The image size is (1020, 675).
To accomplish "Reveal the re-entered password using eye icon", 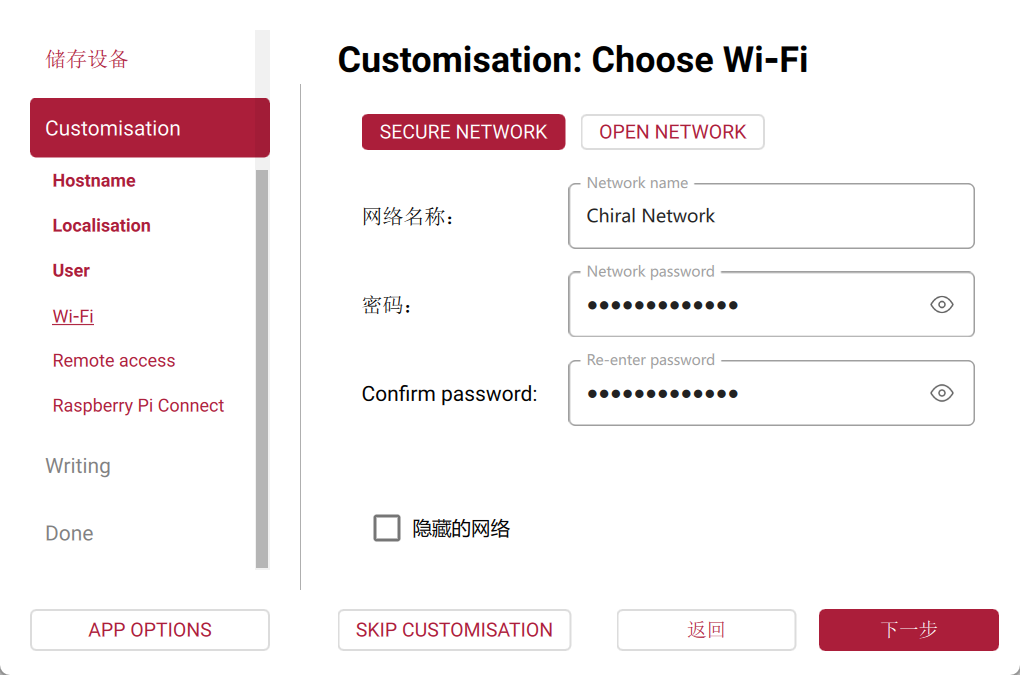I will [941, 393].
